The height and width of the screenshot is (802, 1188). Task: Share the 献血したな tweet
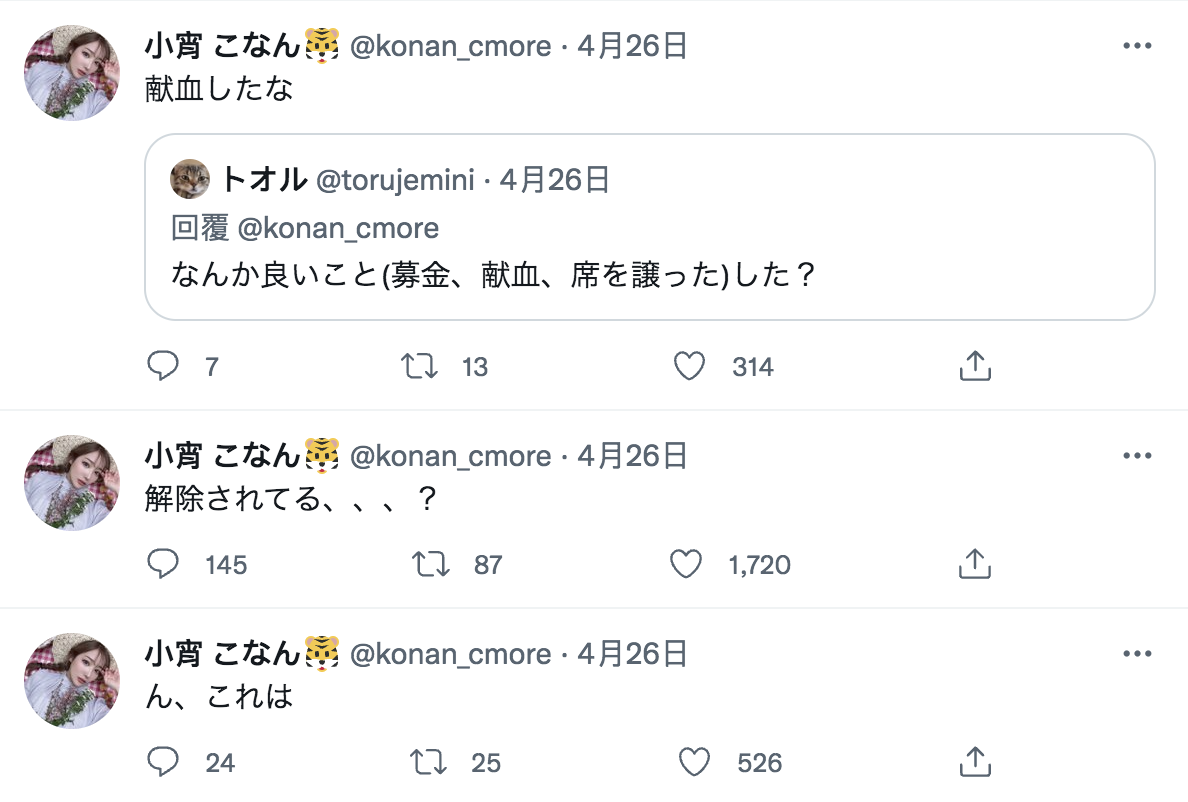tap(974, 367)
